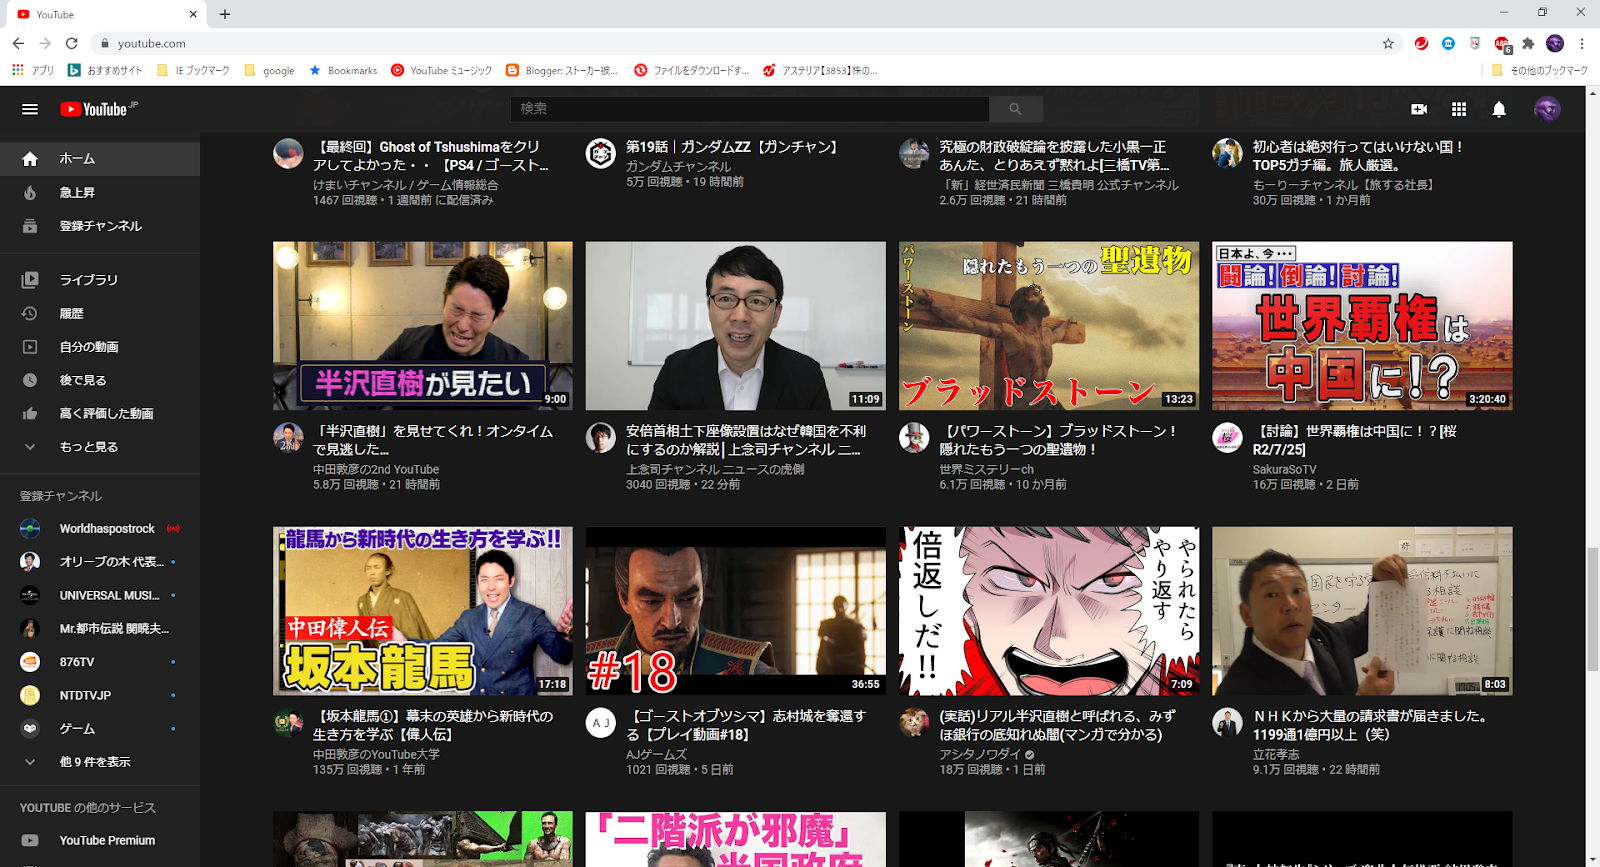Viewport: 1600px width, 867px height.
Task: Open the google bookmark folder
Action: click(x=269, y=70)
